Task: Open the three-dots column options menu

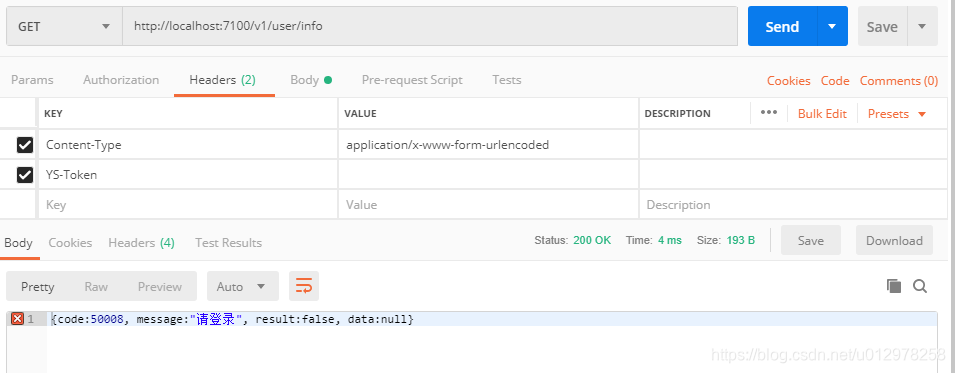Action: (769, 113)
